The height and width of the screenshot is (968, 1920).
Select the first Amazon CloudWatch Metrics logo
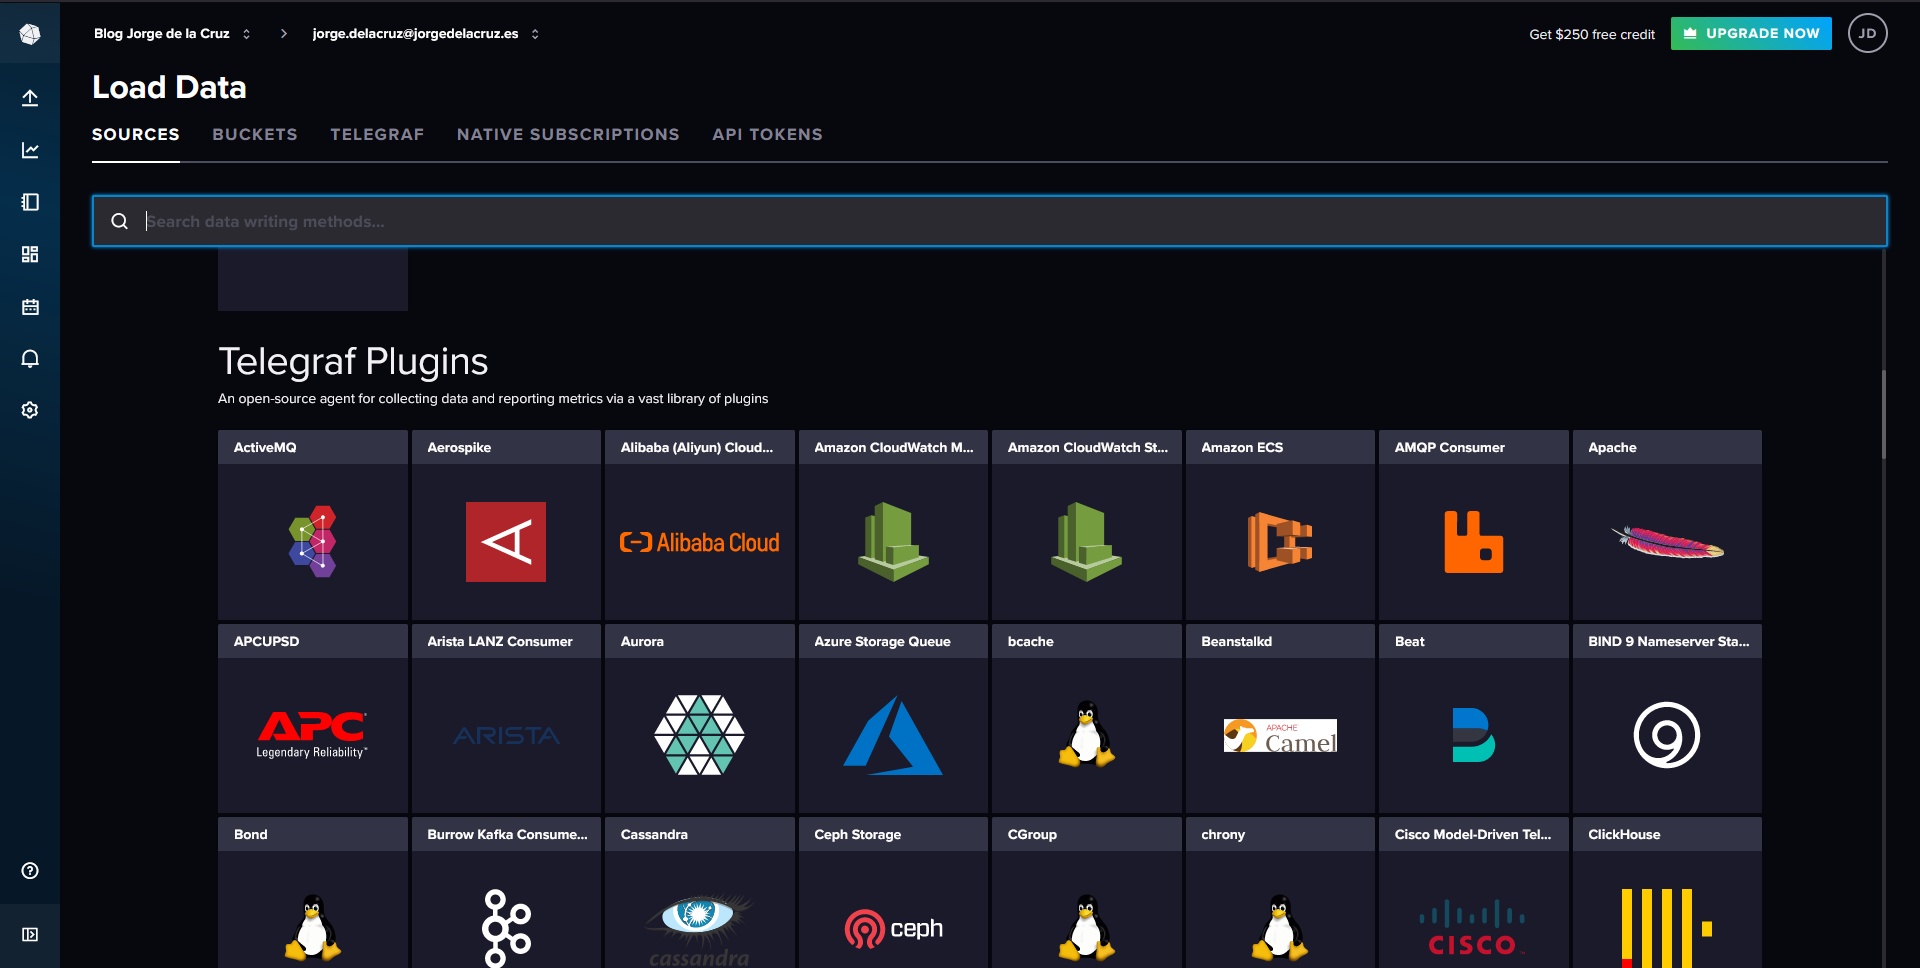coord(893,542)
